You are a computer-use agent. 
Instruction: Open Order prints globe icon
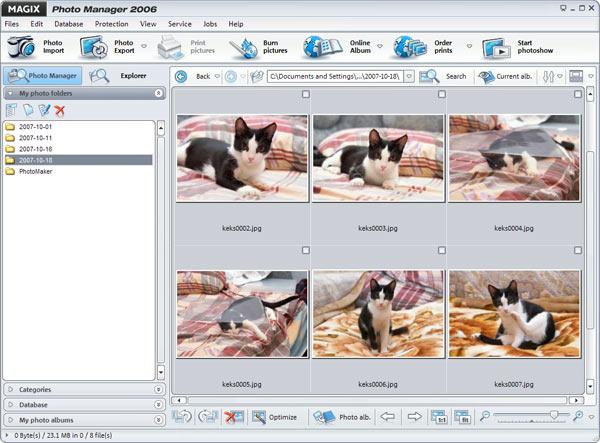pyautogui.click(x=410, y=47)
